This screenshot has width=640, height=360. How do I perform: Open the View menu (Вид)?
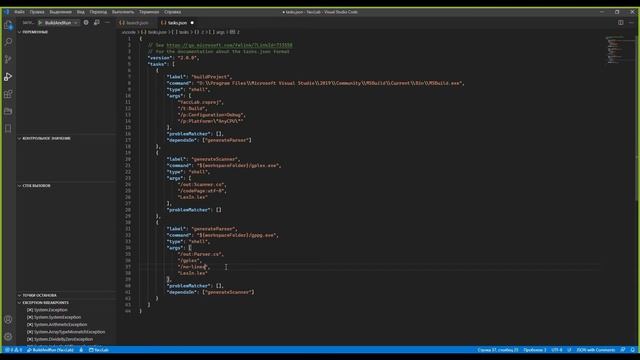tap(81, 12)
